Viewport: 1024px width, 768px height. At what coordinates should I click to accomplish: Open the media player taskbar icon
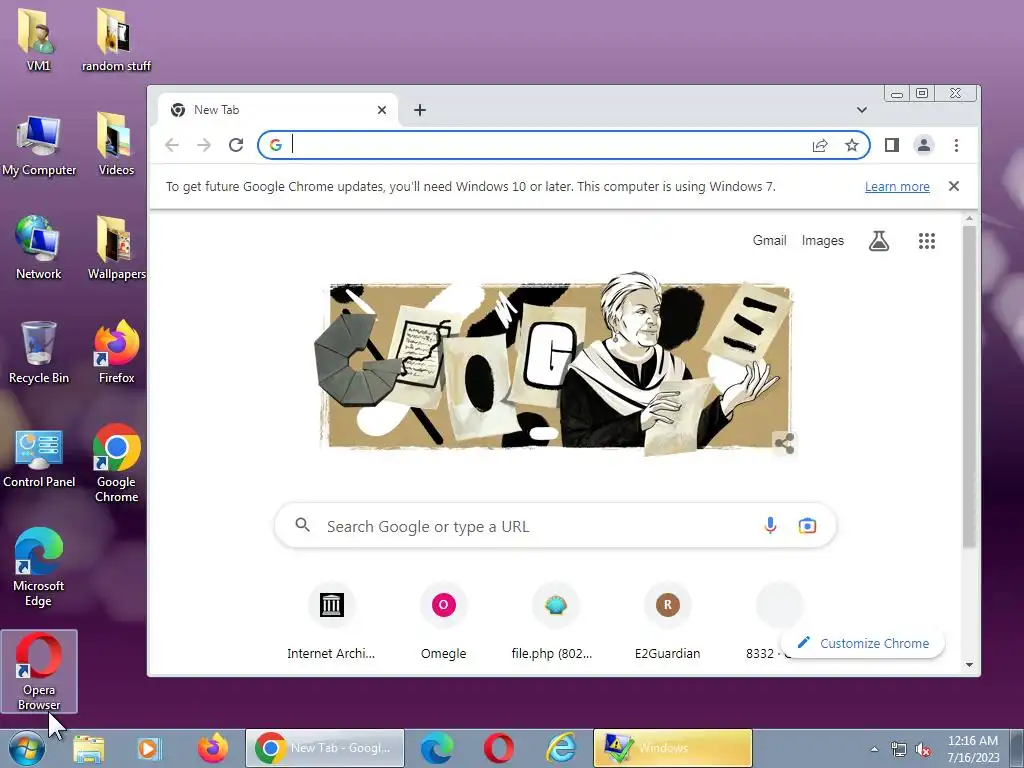tap(149, 748)
